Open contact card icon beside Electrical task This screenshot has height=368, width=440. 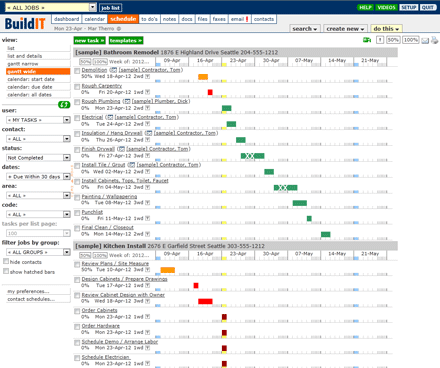(x=110, y=117)
